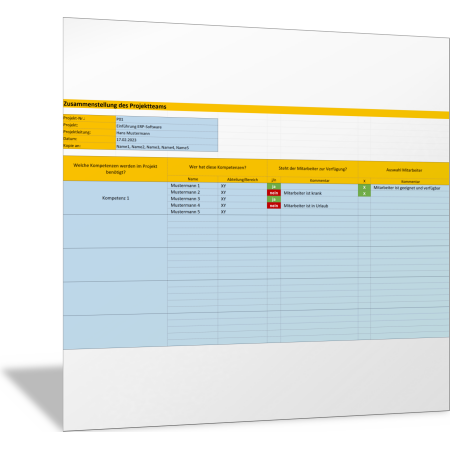This screenshot has width=450, height=450.
Task: Select the red 'nein' cell for Mustermann 4
Action: coord(274,206)
